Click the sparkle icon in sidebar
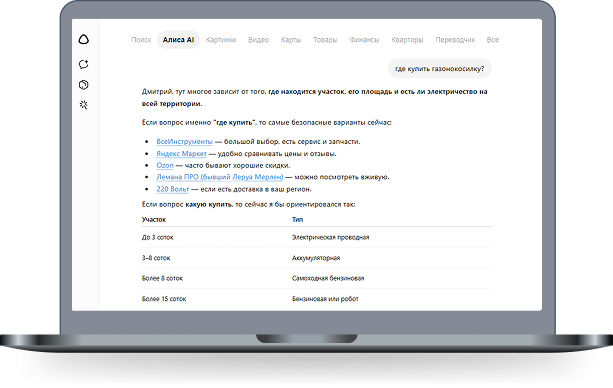 coord(84,104)
